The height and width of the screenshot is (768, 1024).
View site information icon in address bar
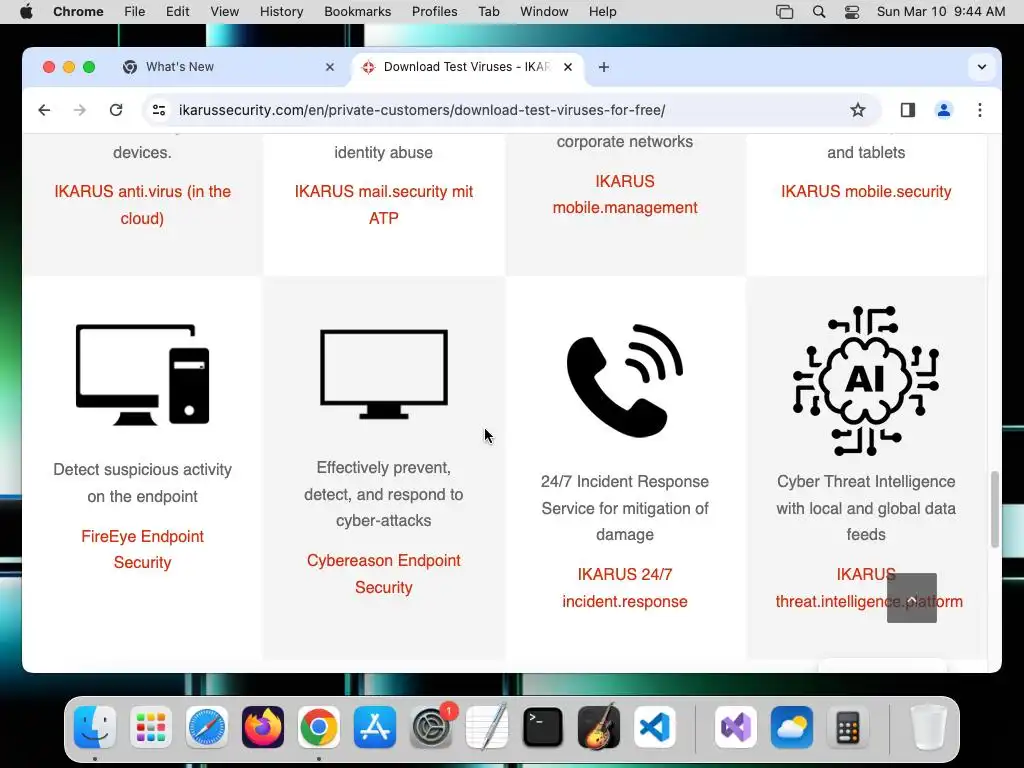[x=159, y=110]
